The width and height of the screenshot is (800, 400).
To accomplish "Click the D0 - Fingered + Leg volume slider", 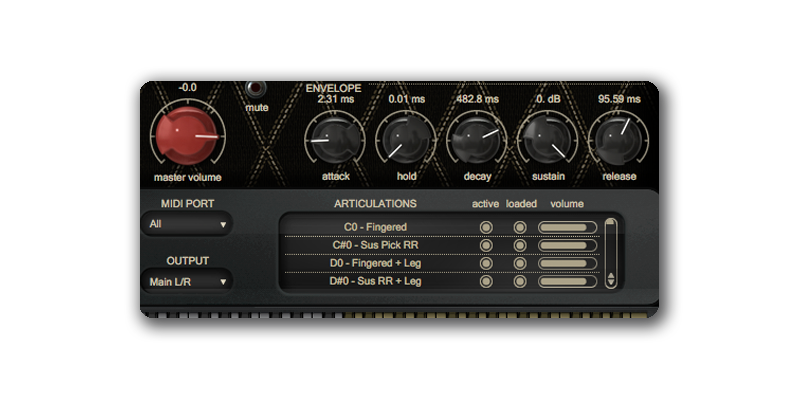I will point(567,263).
